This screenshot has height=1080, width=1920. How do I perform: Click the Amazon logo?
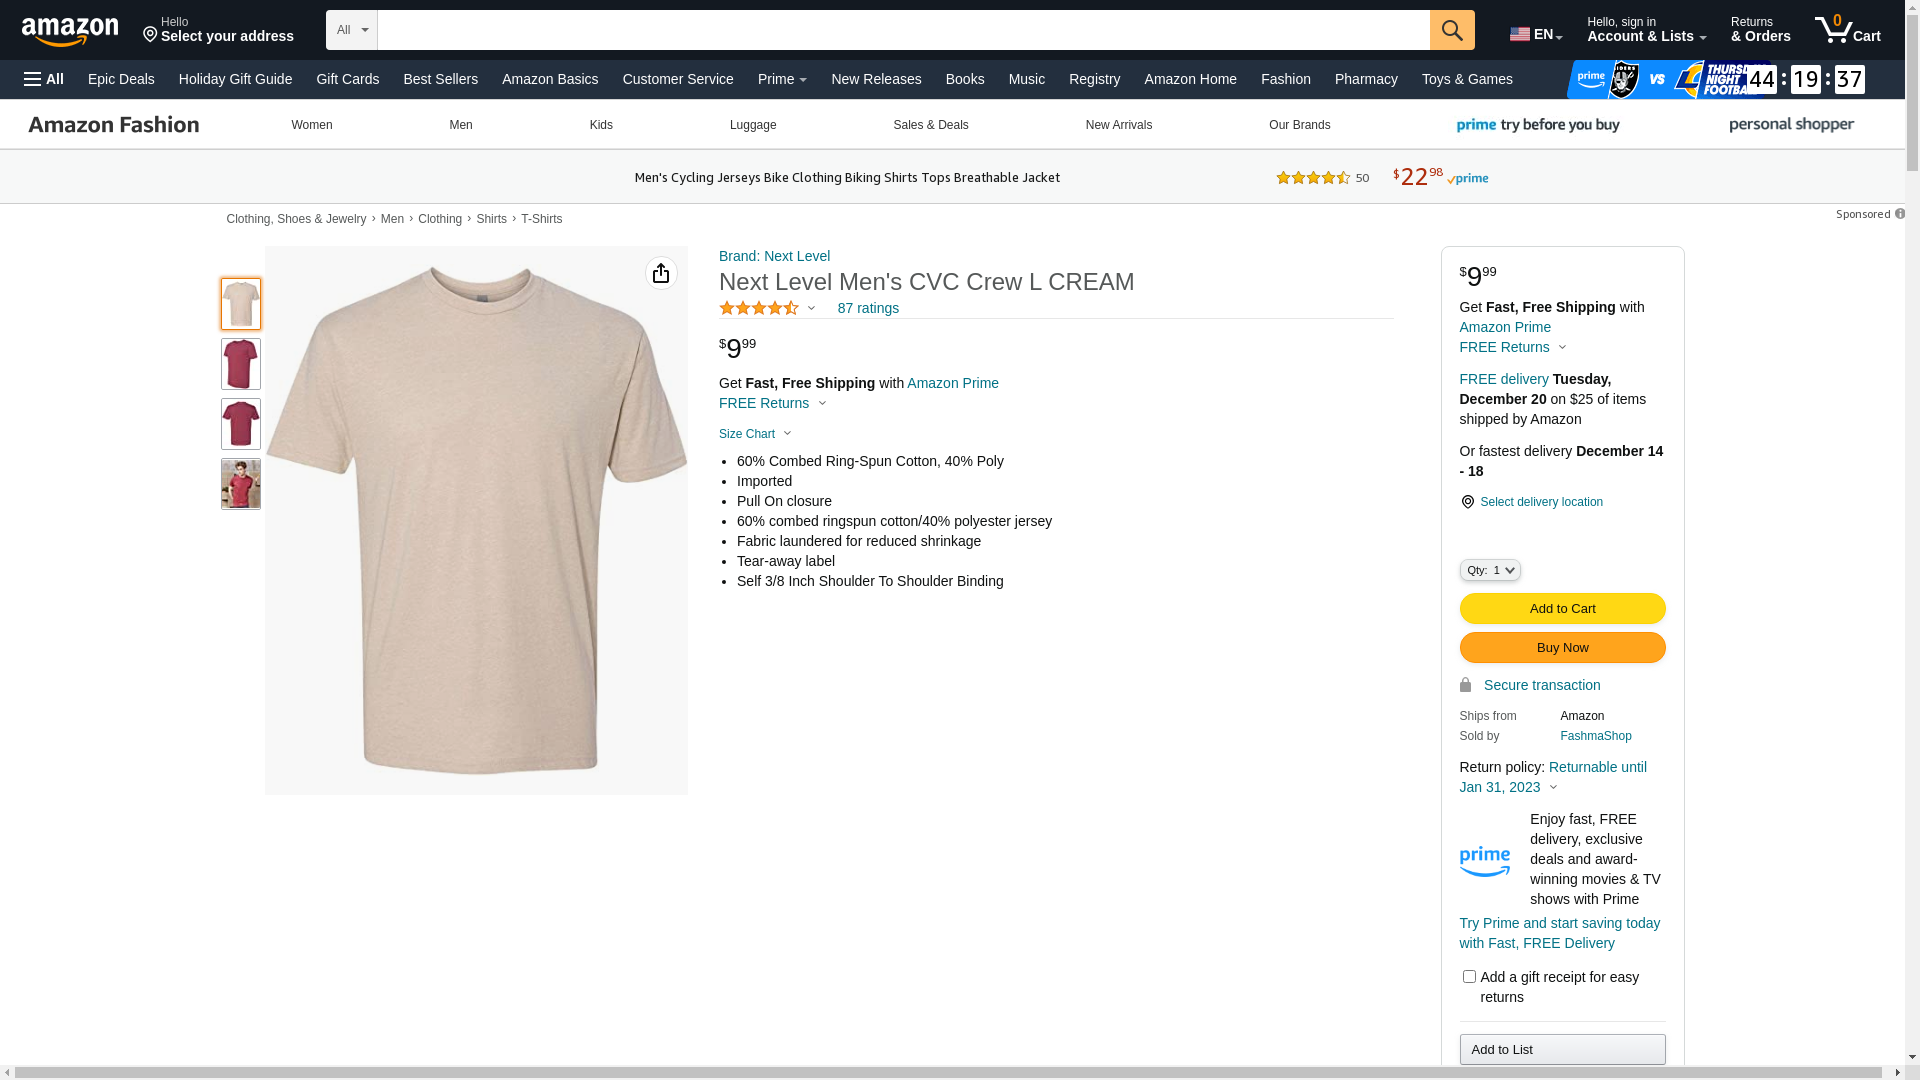point(70,31)
